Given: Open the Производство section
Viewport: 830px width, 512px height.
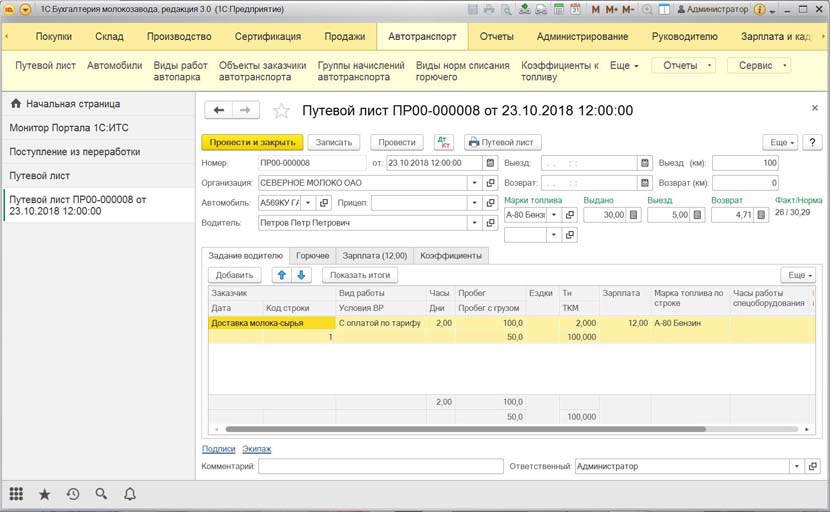Looking at the screenshot, I should (x=179, y=37).
